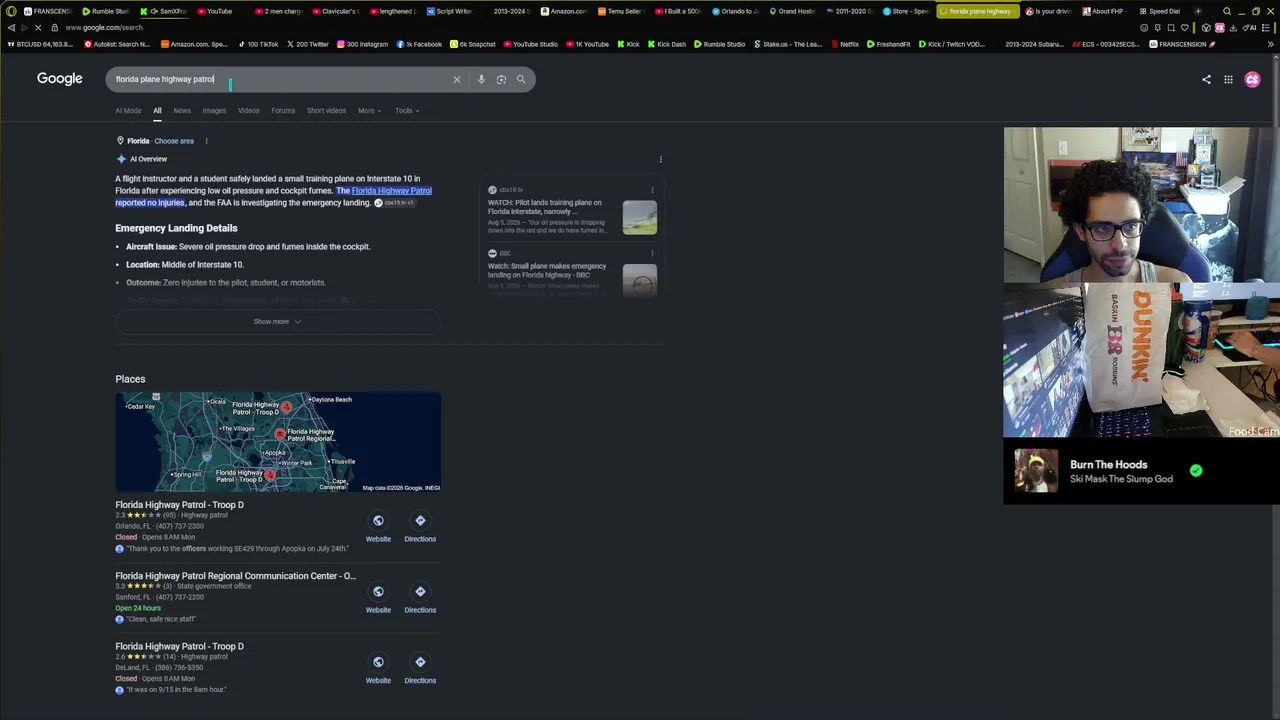Visit the Website for Regional Communication Center
This screenshot has height=720, width=1280.
coord(378,599)
